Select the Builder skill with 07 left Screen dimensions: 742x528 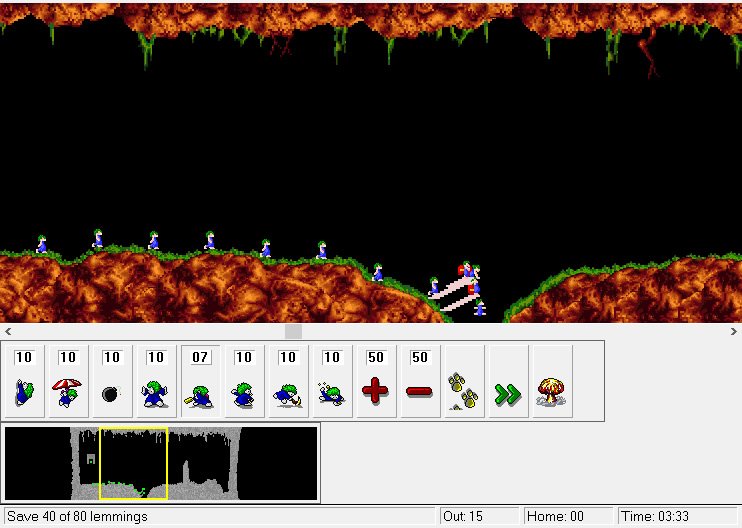coord(200,381)
